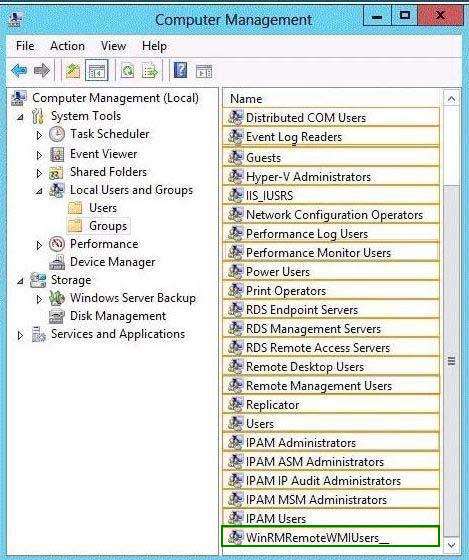Toggle the Show/Hide Action Pane button

[204, 71]
